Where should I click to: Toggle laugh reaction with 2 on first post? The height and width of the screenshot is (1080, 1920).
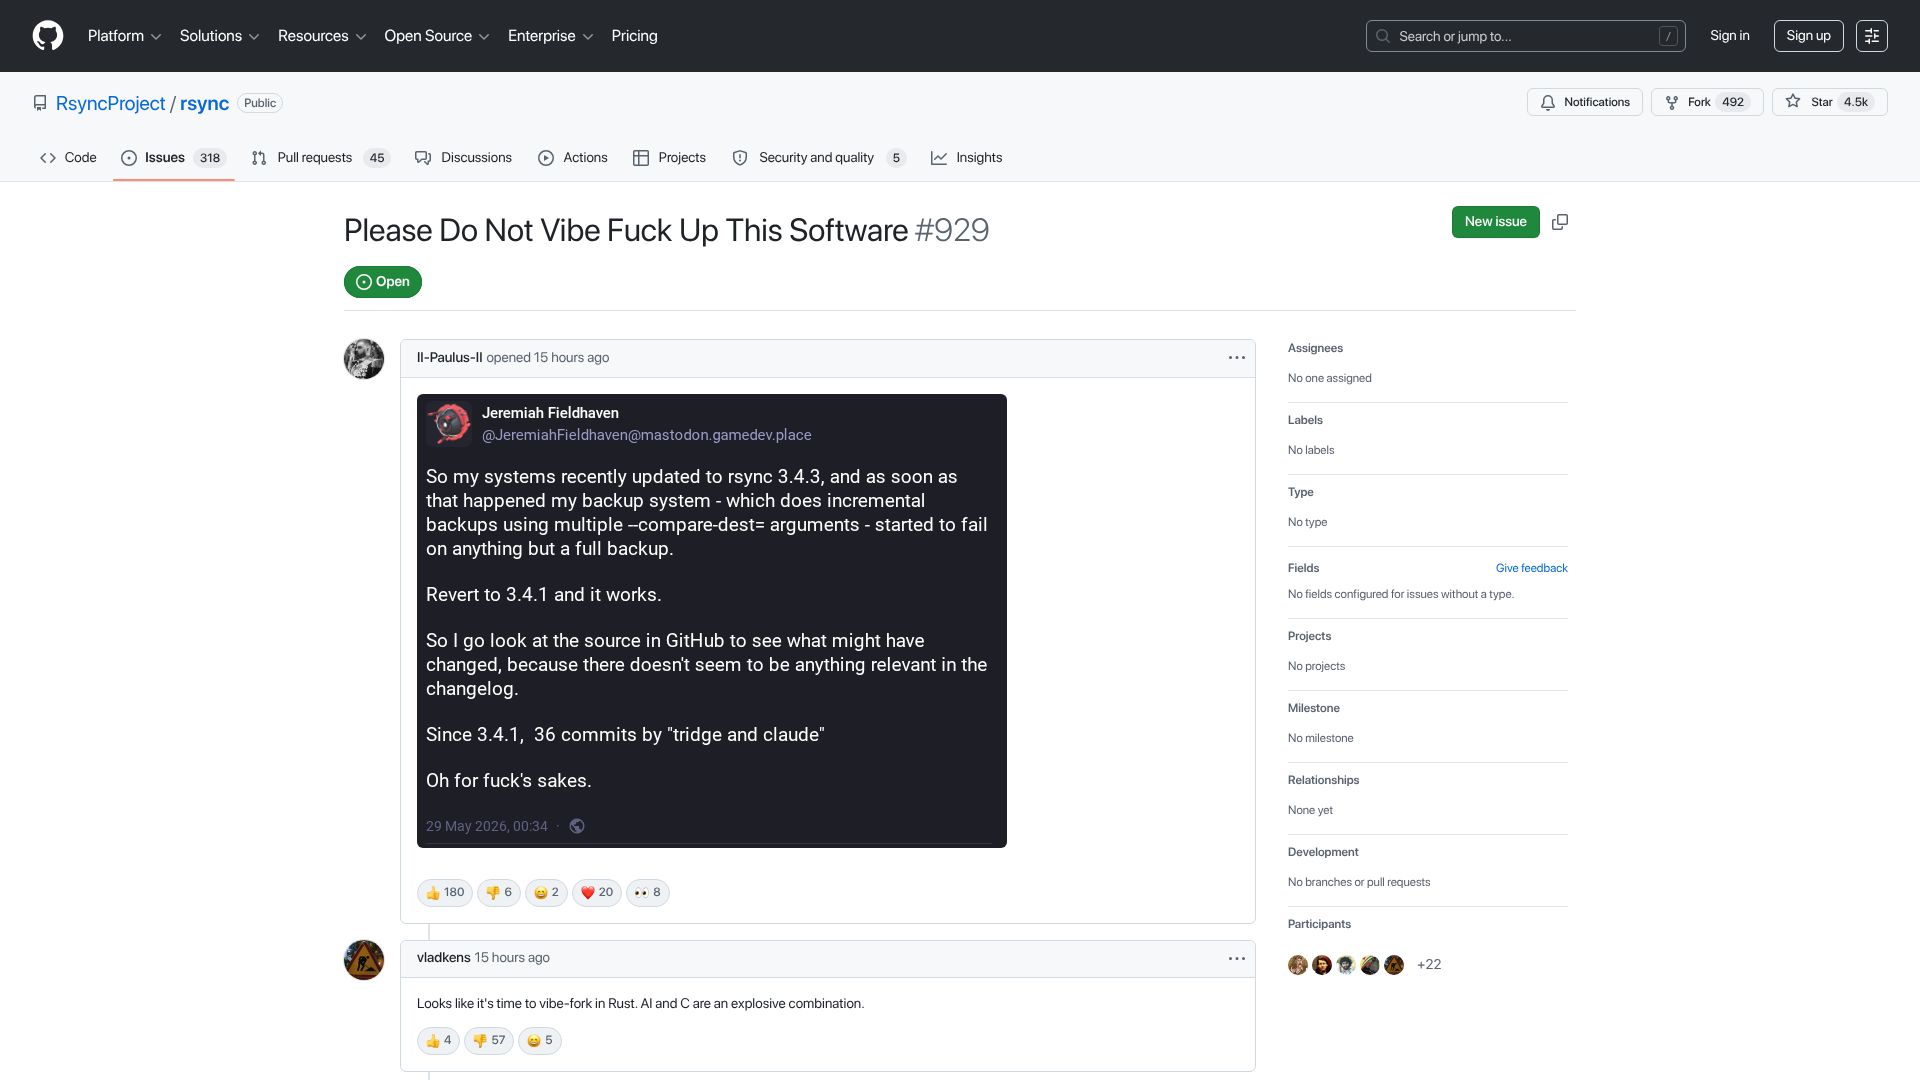[546, 893]
